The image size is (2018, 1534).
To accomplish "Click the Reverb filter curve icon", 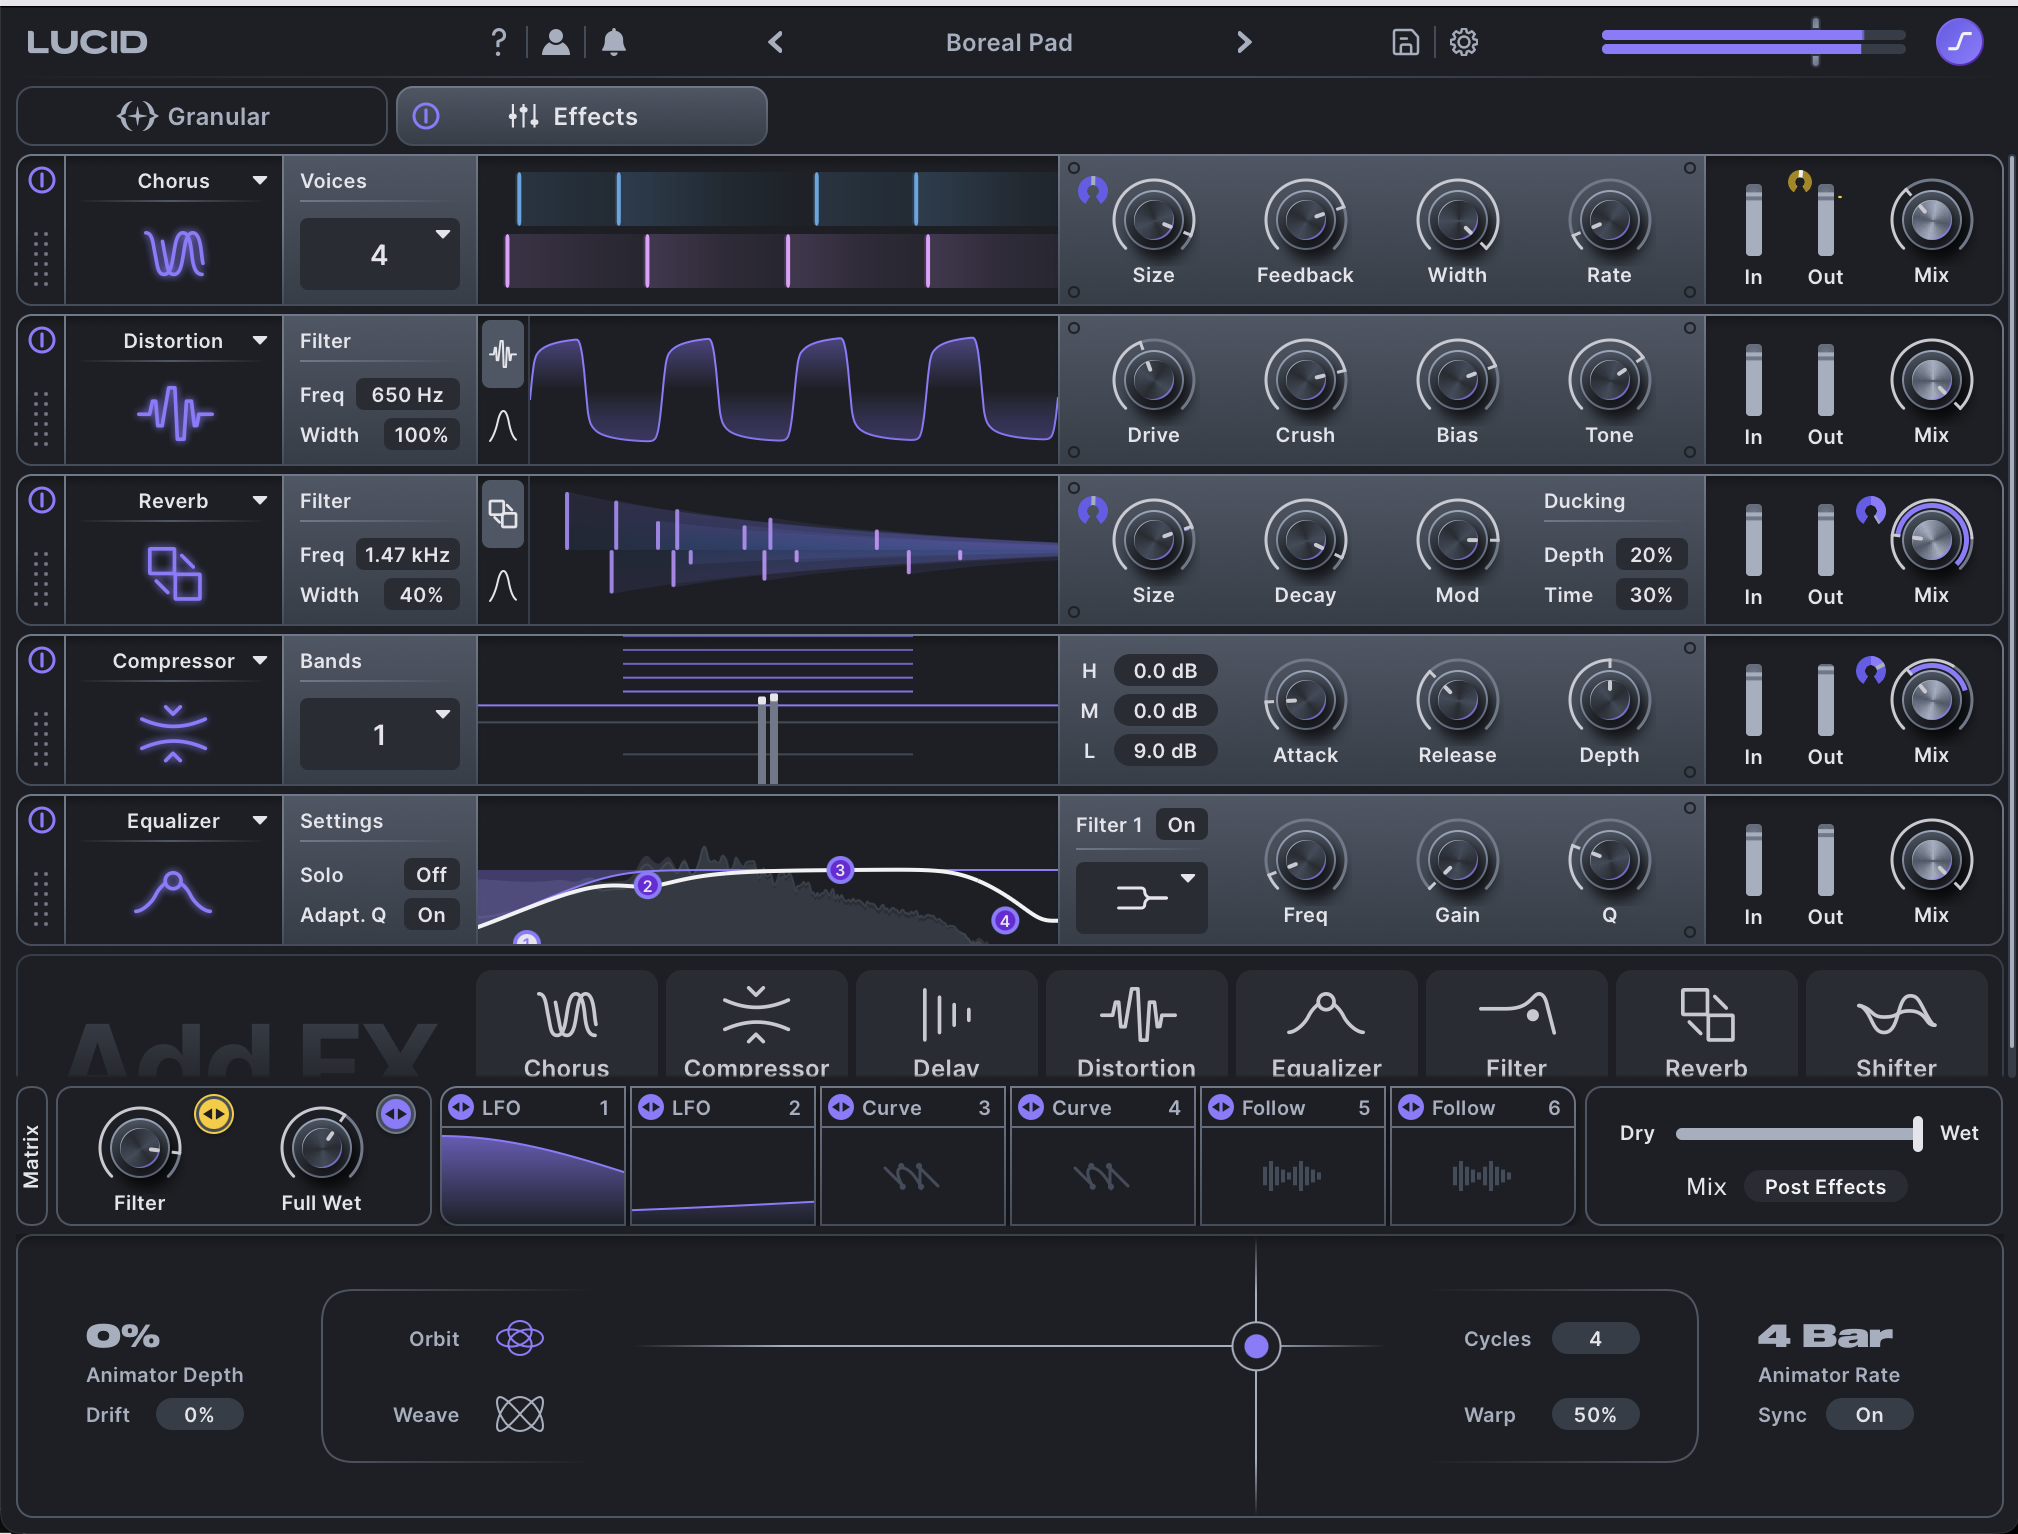I will pos(503,586).
